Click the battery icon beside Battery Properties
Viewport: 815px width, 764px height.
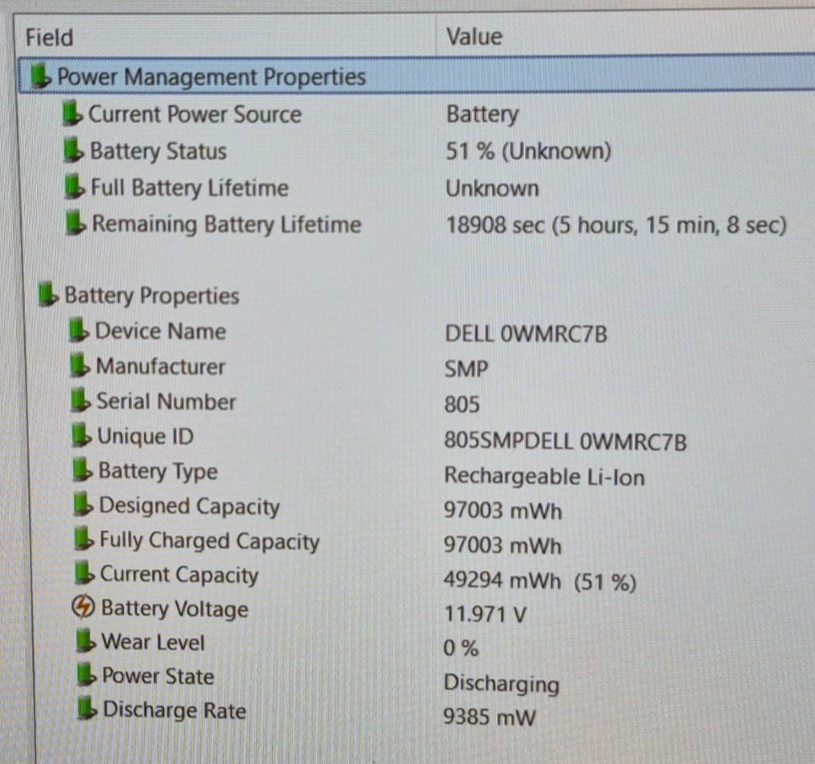pyautogui.click(x=48, y=294)
